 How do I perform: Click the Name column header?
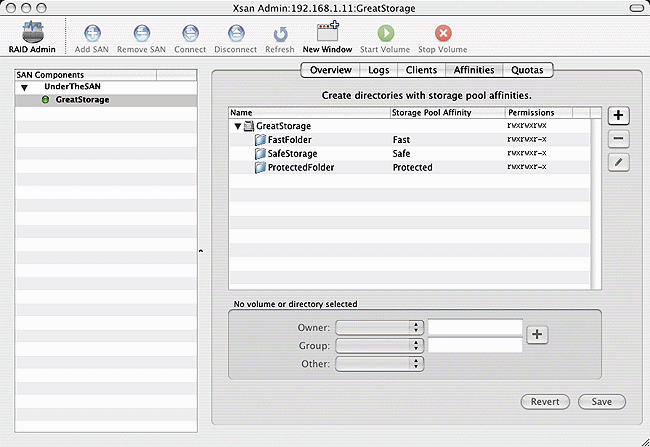tap(310, 113)
